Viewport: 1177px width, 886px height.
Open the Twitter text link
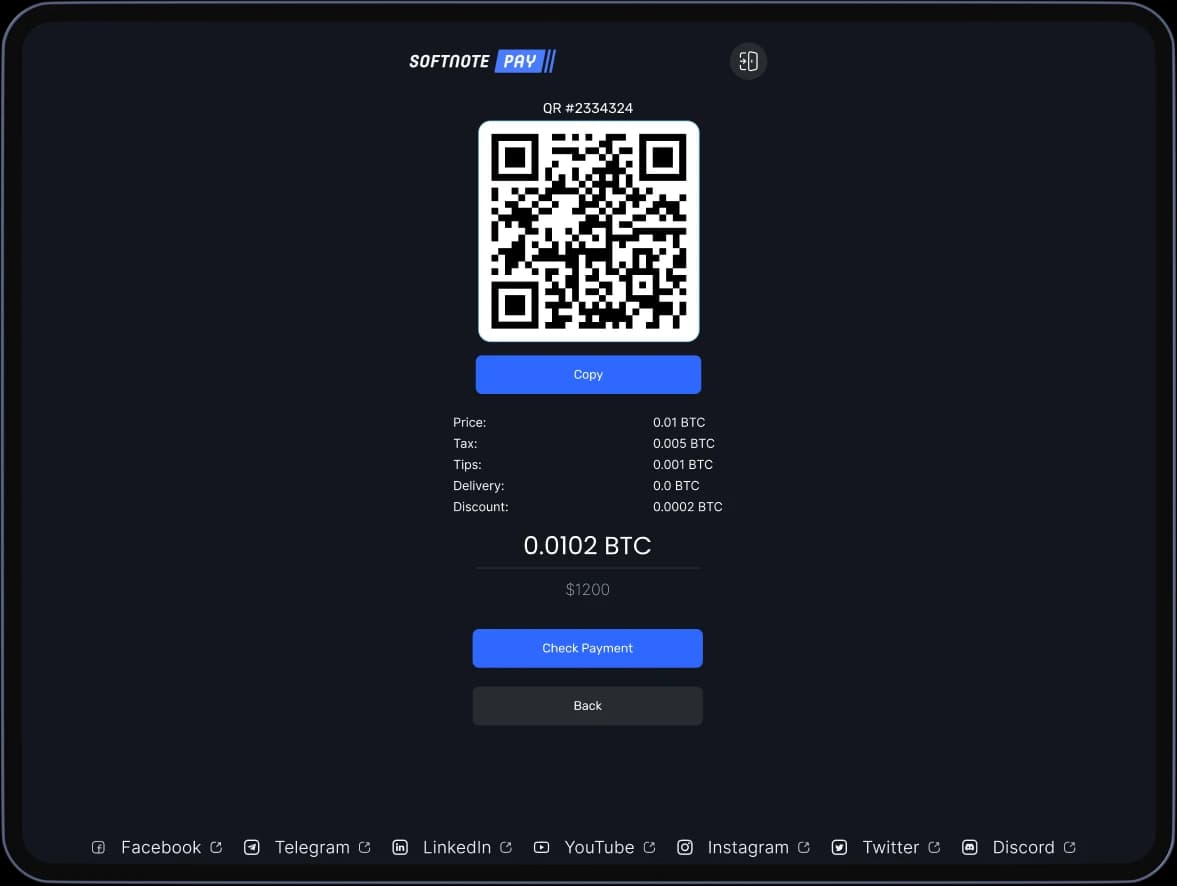click(890, 848)
